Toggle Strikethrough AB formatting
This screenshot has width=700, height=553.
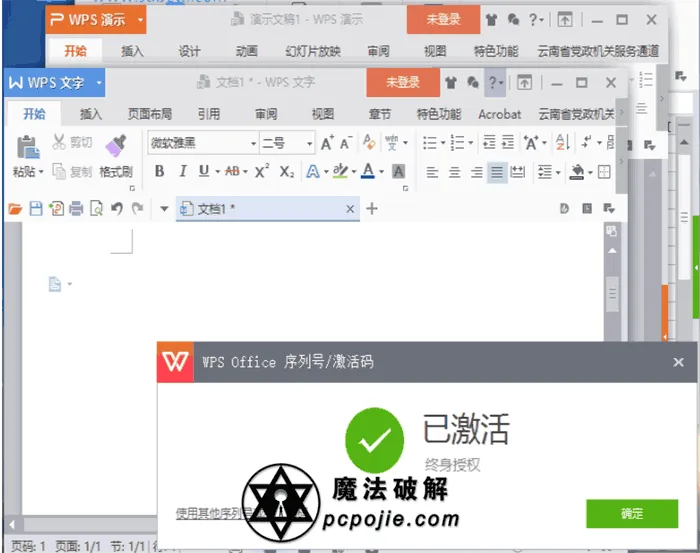233,171
